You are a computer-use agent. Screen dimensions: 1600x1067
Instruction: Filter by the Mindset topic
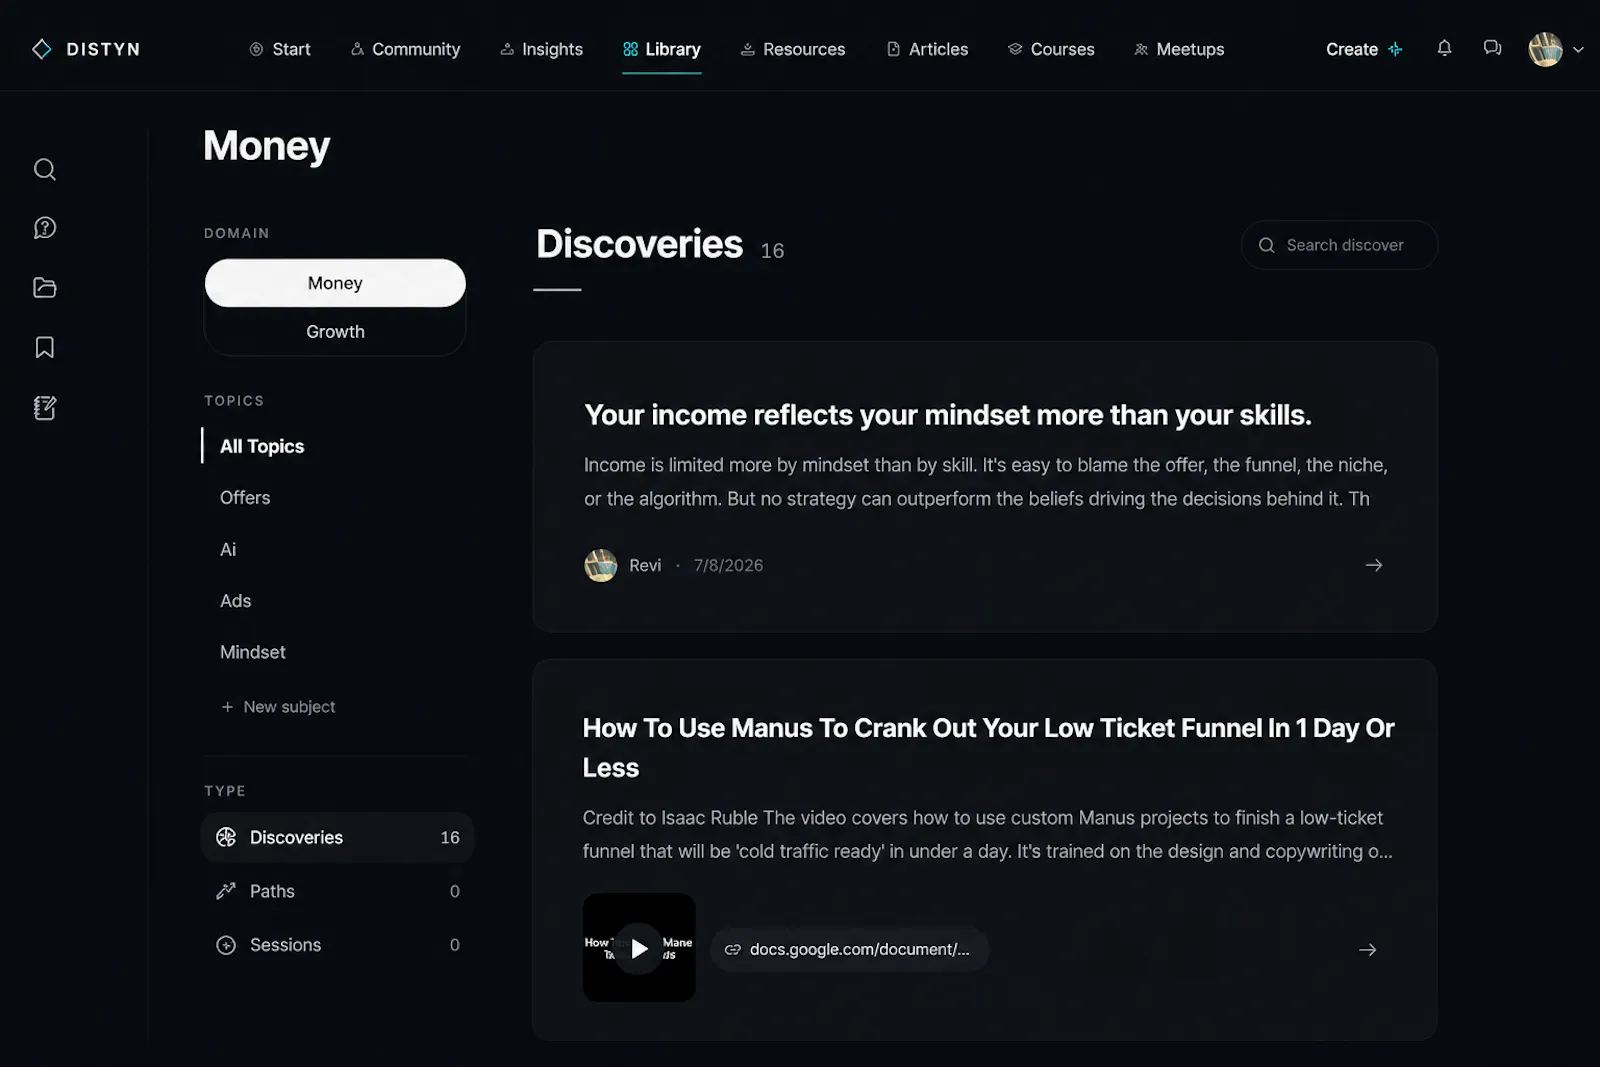coord(252,652)
